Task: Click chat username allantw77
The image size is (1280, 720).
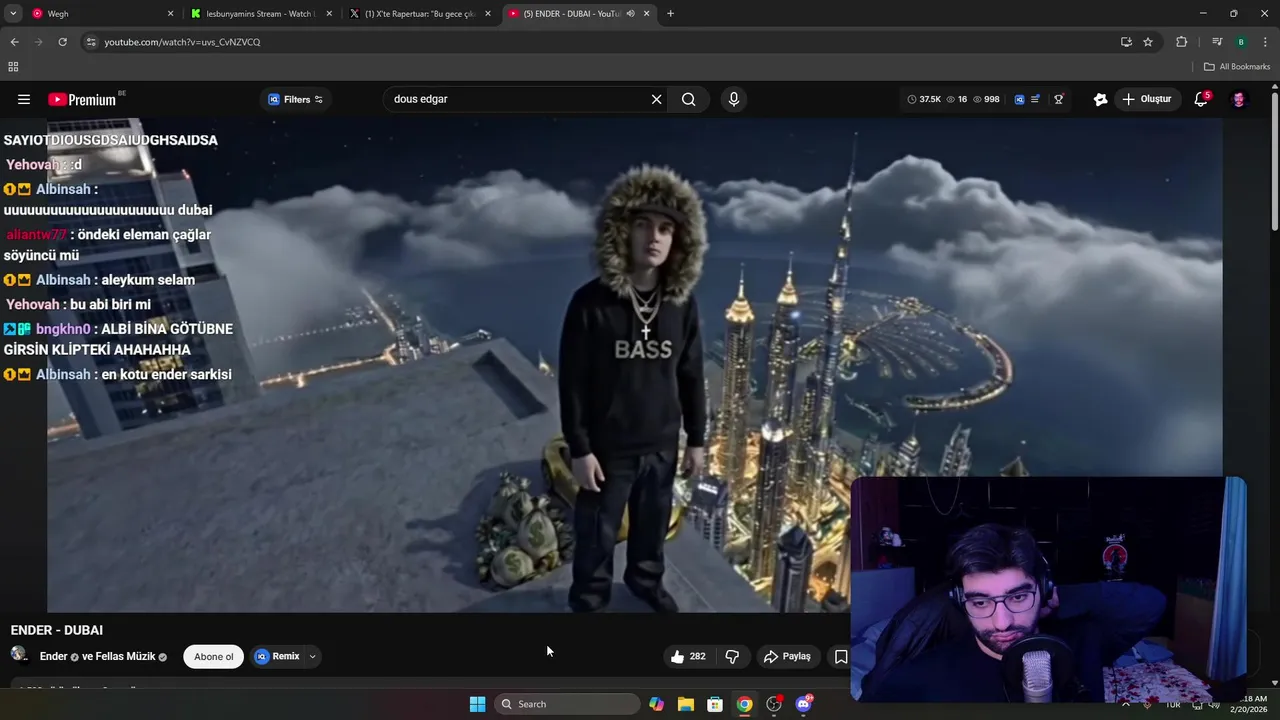Action: (x=36, y=235)
